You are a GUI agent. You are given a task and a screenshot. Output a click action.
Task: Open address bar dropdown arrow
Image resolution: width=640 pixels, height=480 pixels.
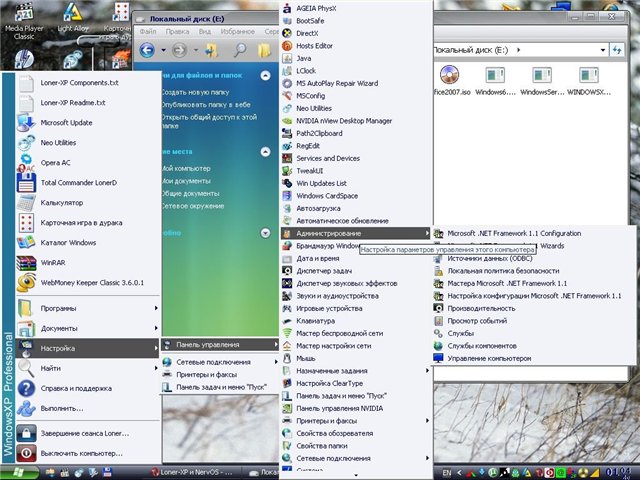(x=602, y=50)
